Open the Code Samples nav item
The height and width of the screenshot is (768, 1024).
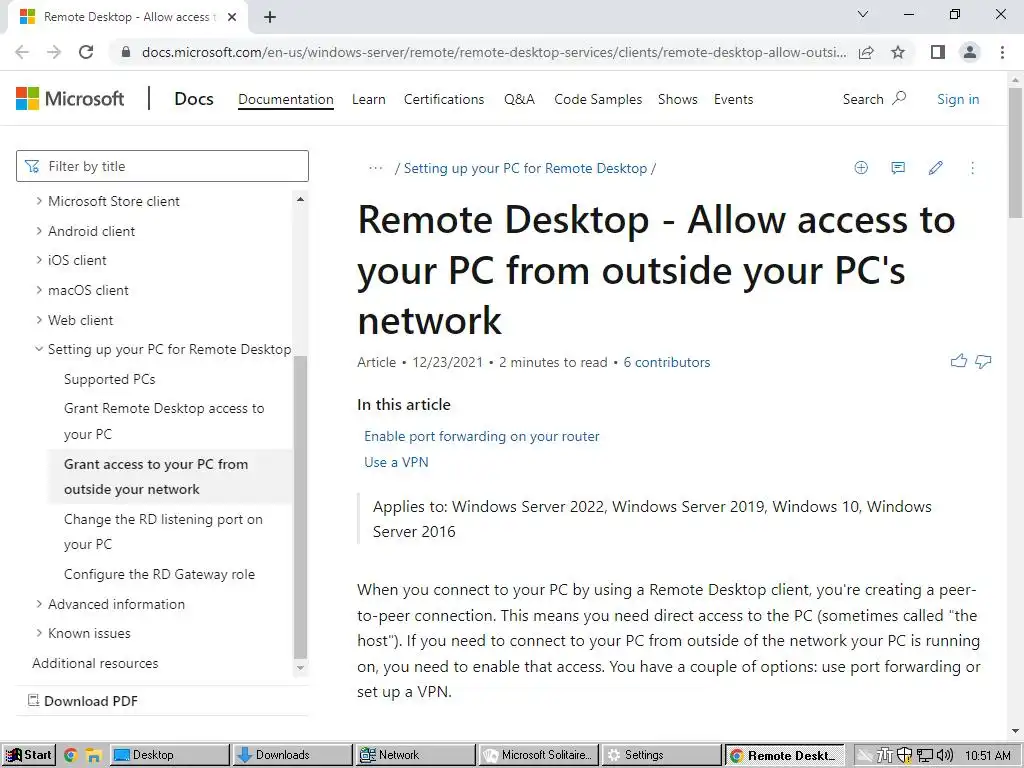pyautogui.click(x=598, y=99)
